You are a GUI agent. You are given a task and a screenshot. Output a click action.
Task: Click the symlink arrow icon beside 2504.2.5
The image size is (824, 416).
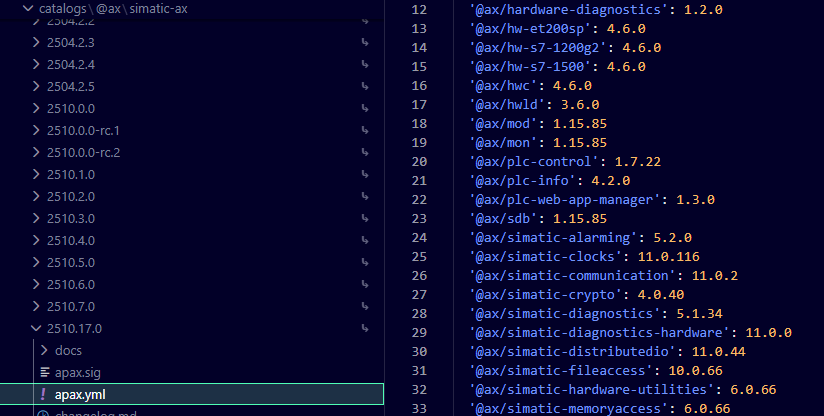364,87
